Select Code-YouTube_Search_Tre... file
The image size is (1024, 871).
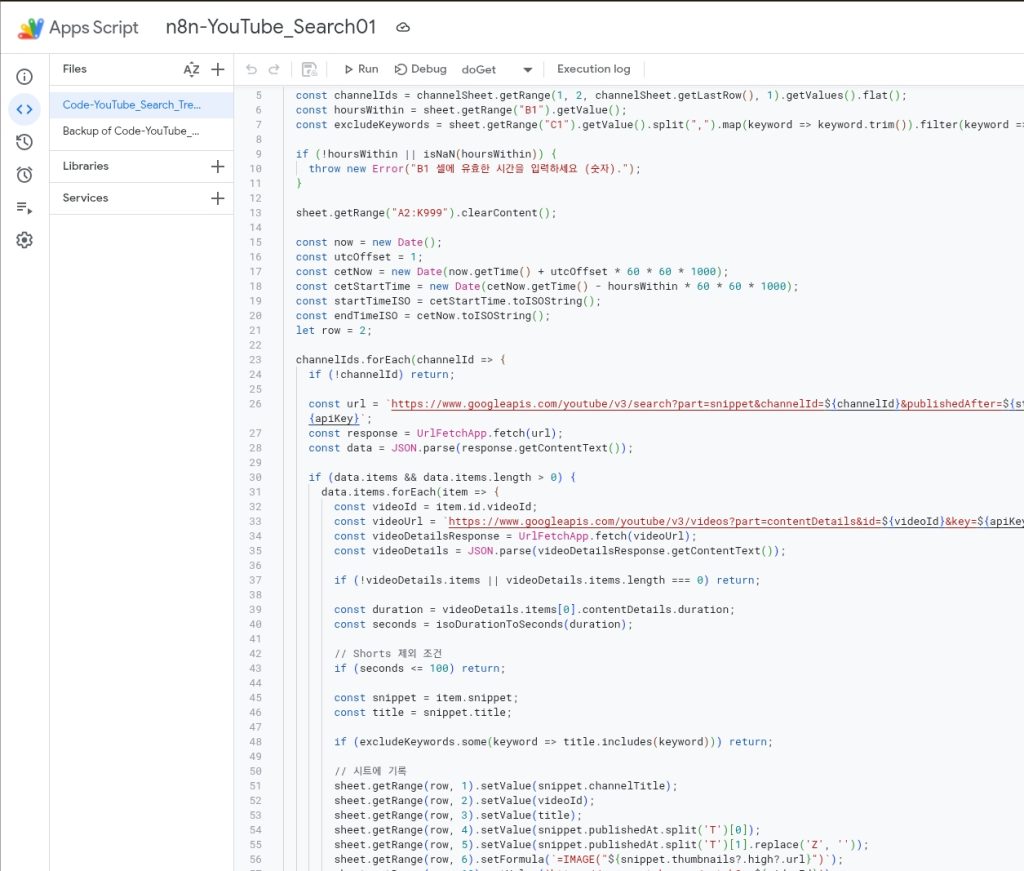click(x=131, y=104)
